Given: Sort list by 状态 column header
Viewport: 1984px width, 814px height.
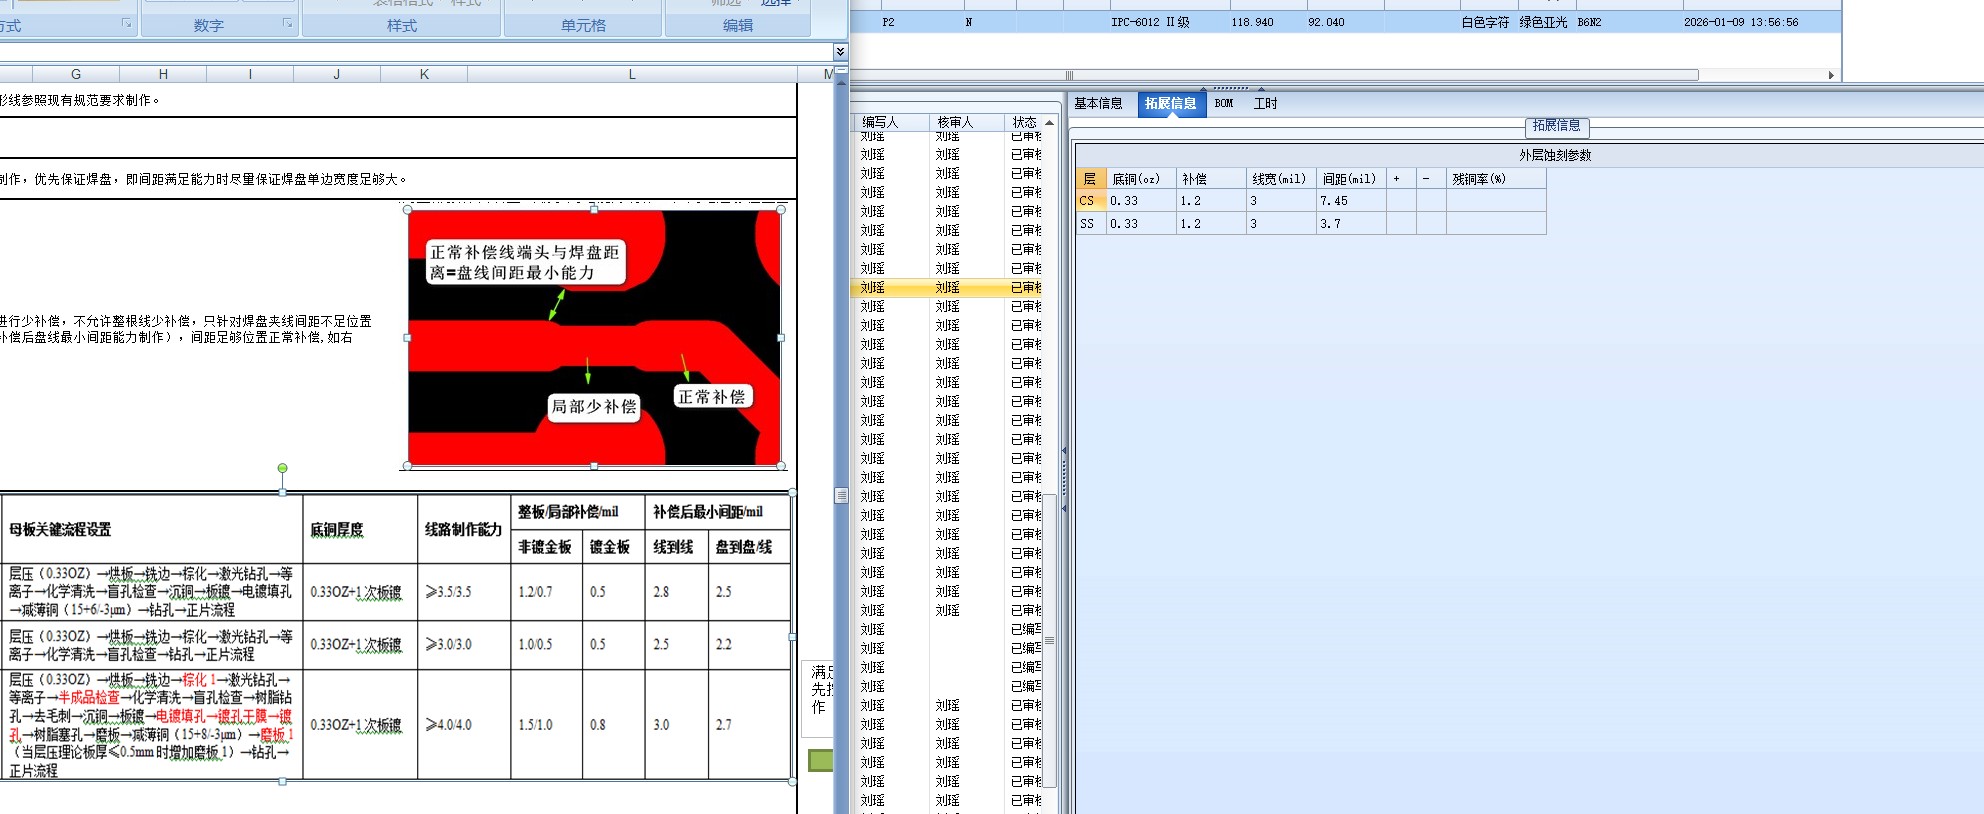Looking at the screenshot, I should (x=1024, y=122).
